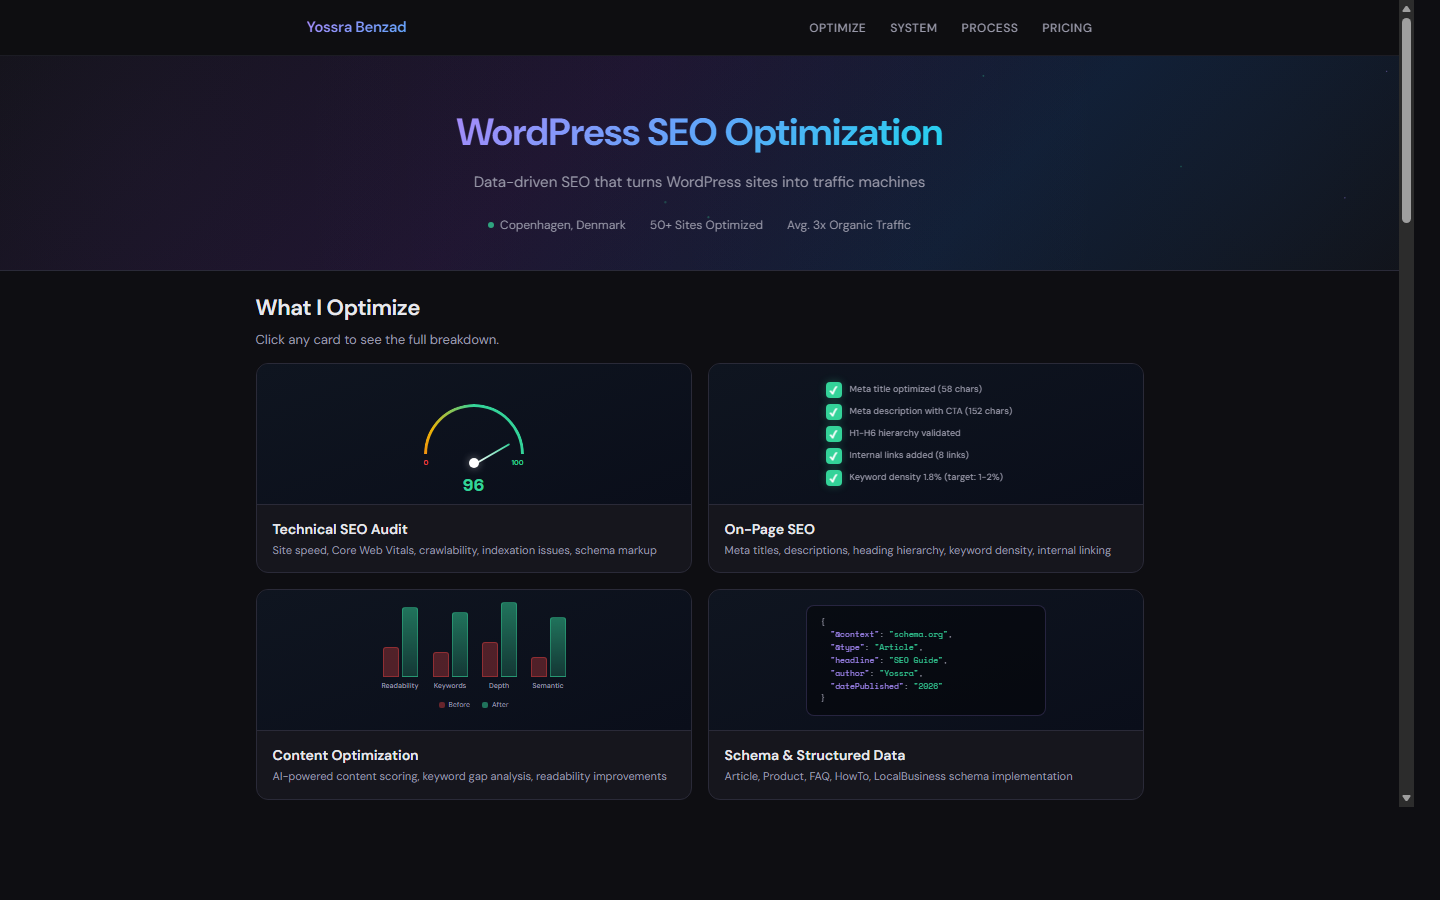Click the green After legend marker
Viewport: 1440px width, 900px height.
[485, 705]
